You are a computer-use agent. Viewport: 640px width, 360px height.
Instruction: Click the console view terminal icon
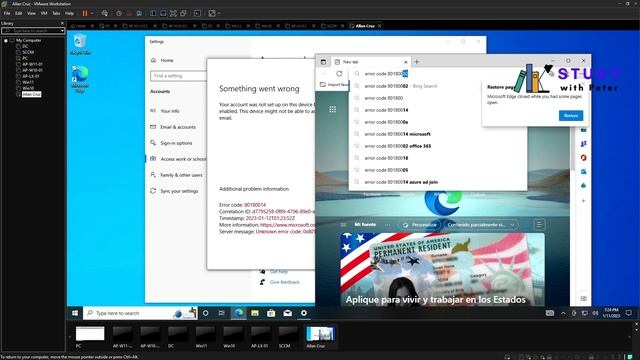coord(198,13)
